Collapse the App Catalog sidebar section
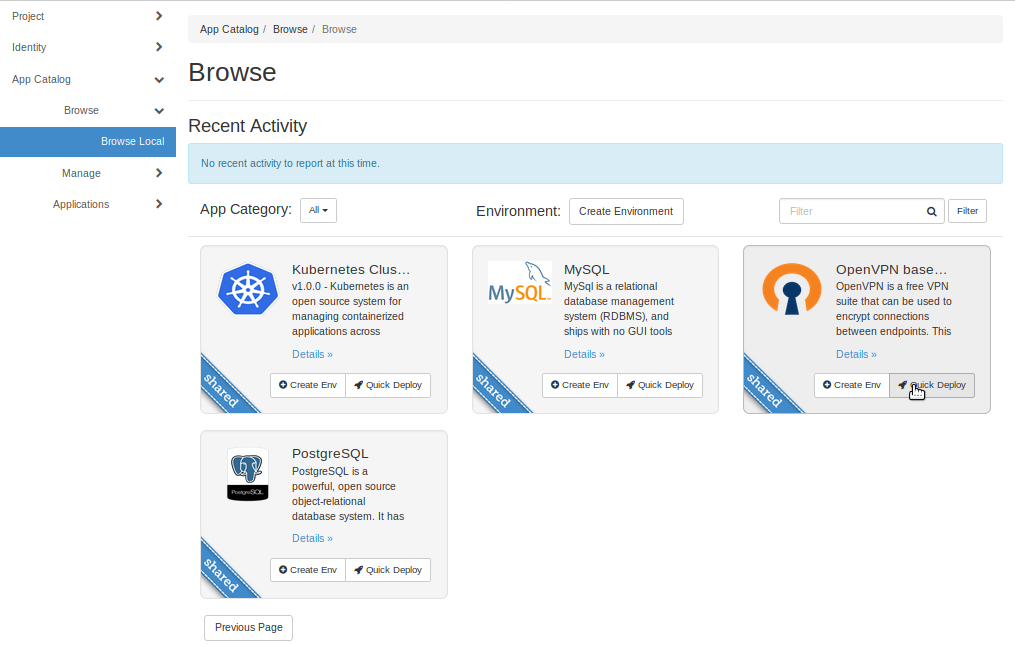This screenshot has width=1015, height=645. tap(87, 79)
